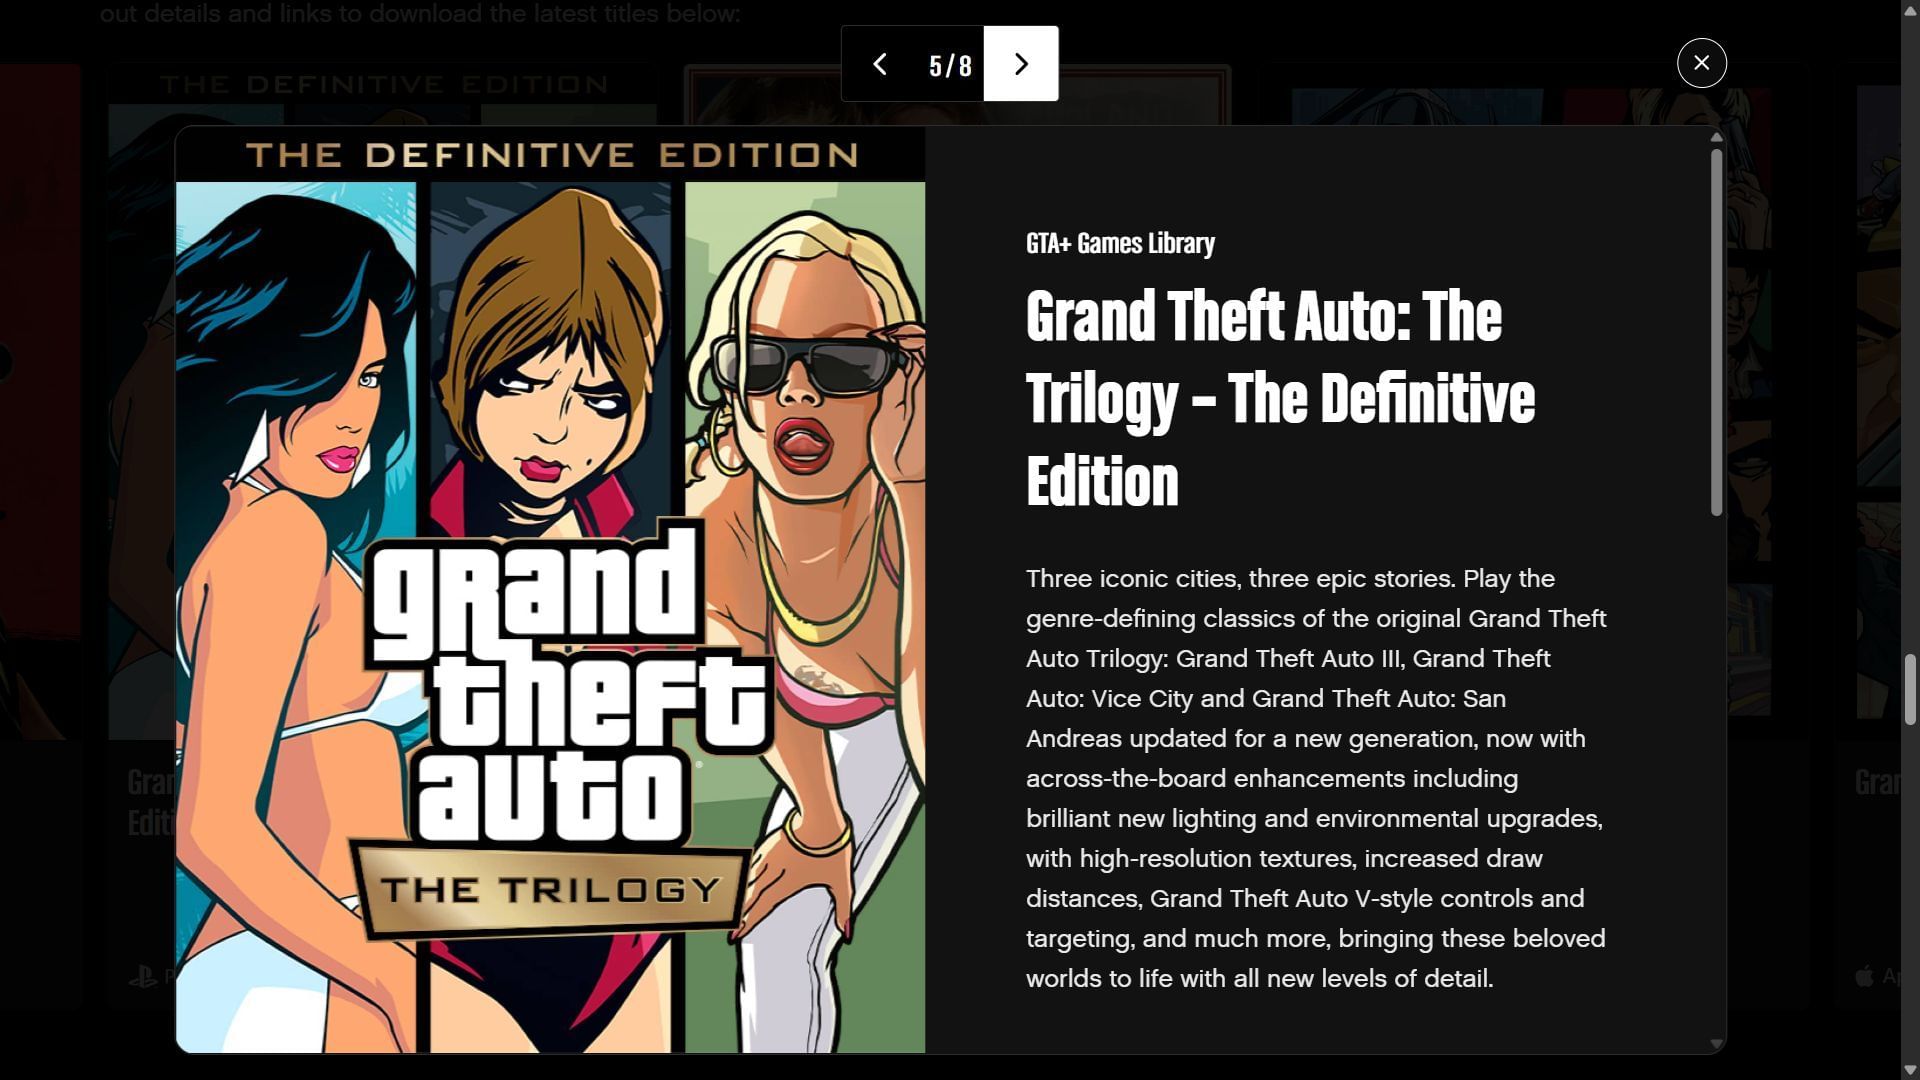The width and height of the screenshot is (1920, 1080).
Task: Click the modal scrollbar's down arrow
Action: [1716, 1044]
